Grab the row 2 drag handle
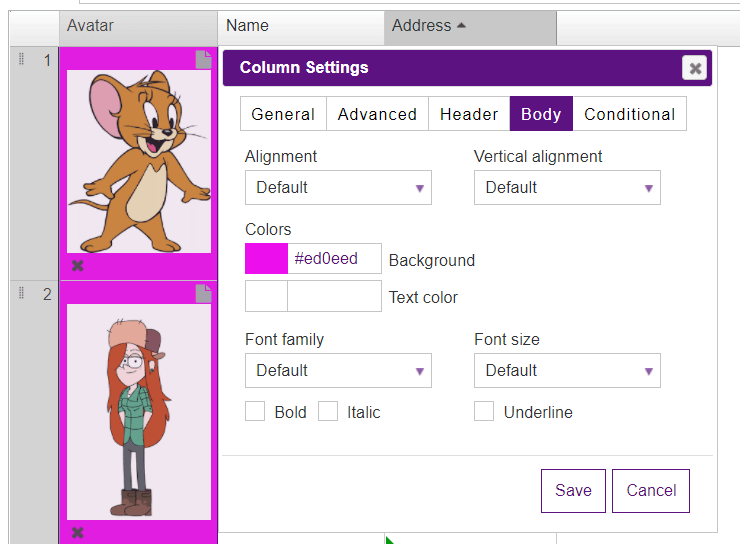The image size is (740, 544). coord(21,293)
